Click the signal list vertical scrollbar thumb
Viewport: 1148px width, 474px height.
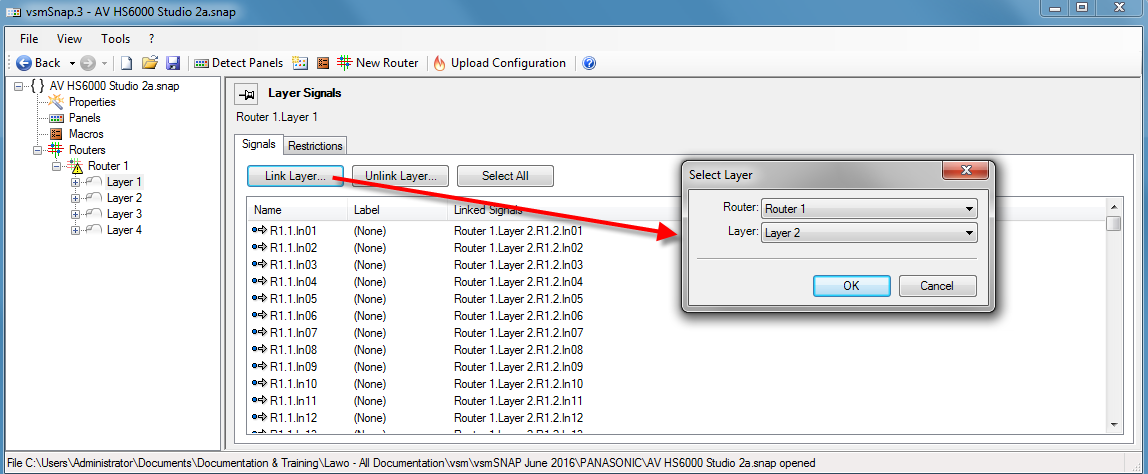(x=1113, y=223)
